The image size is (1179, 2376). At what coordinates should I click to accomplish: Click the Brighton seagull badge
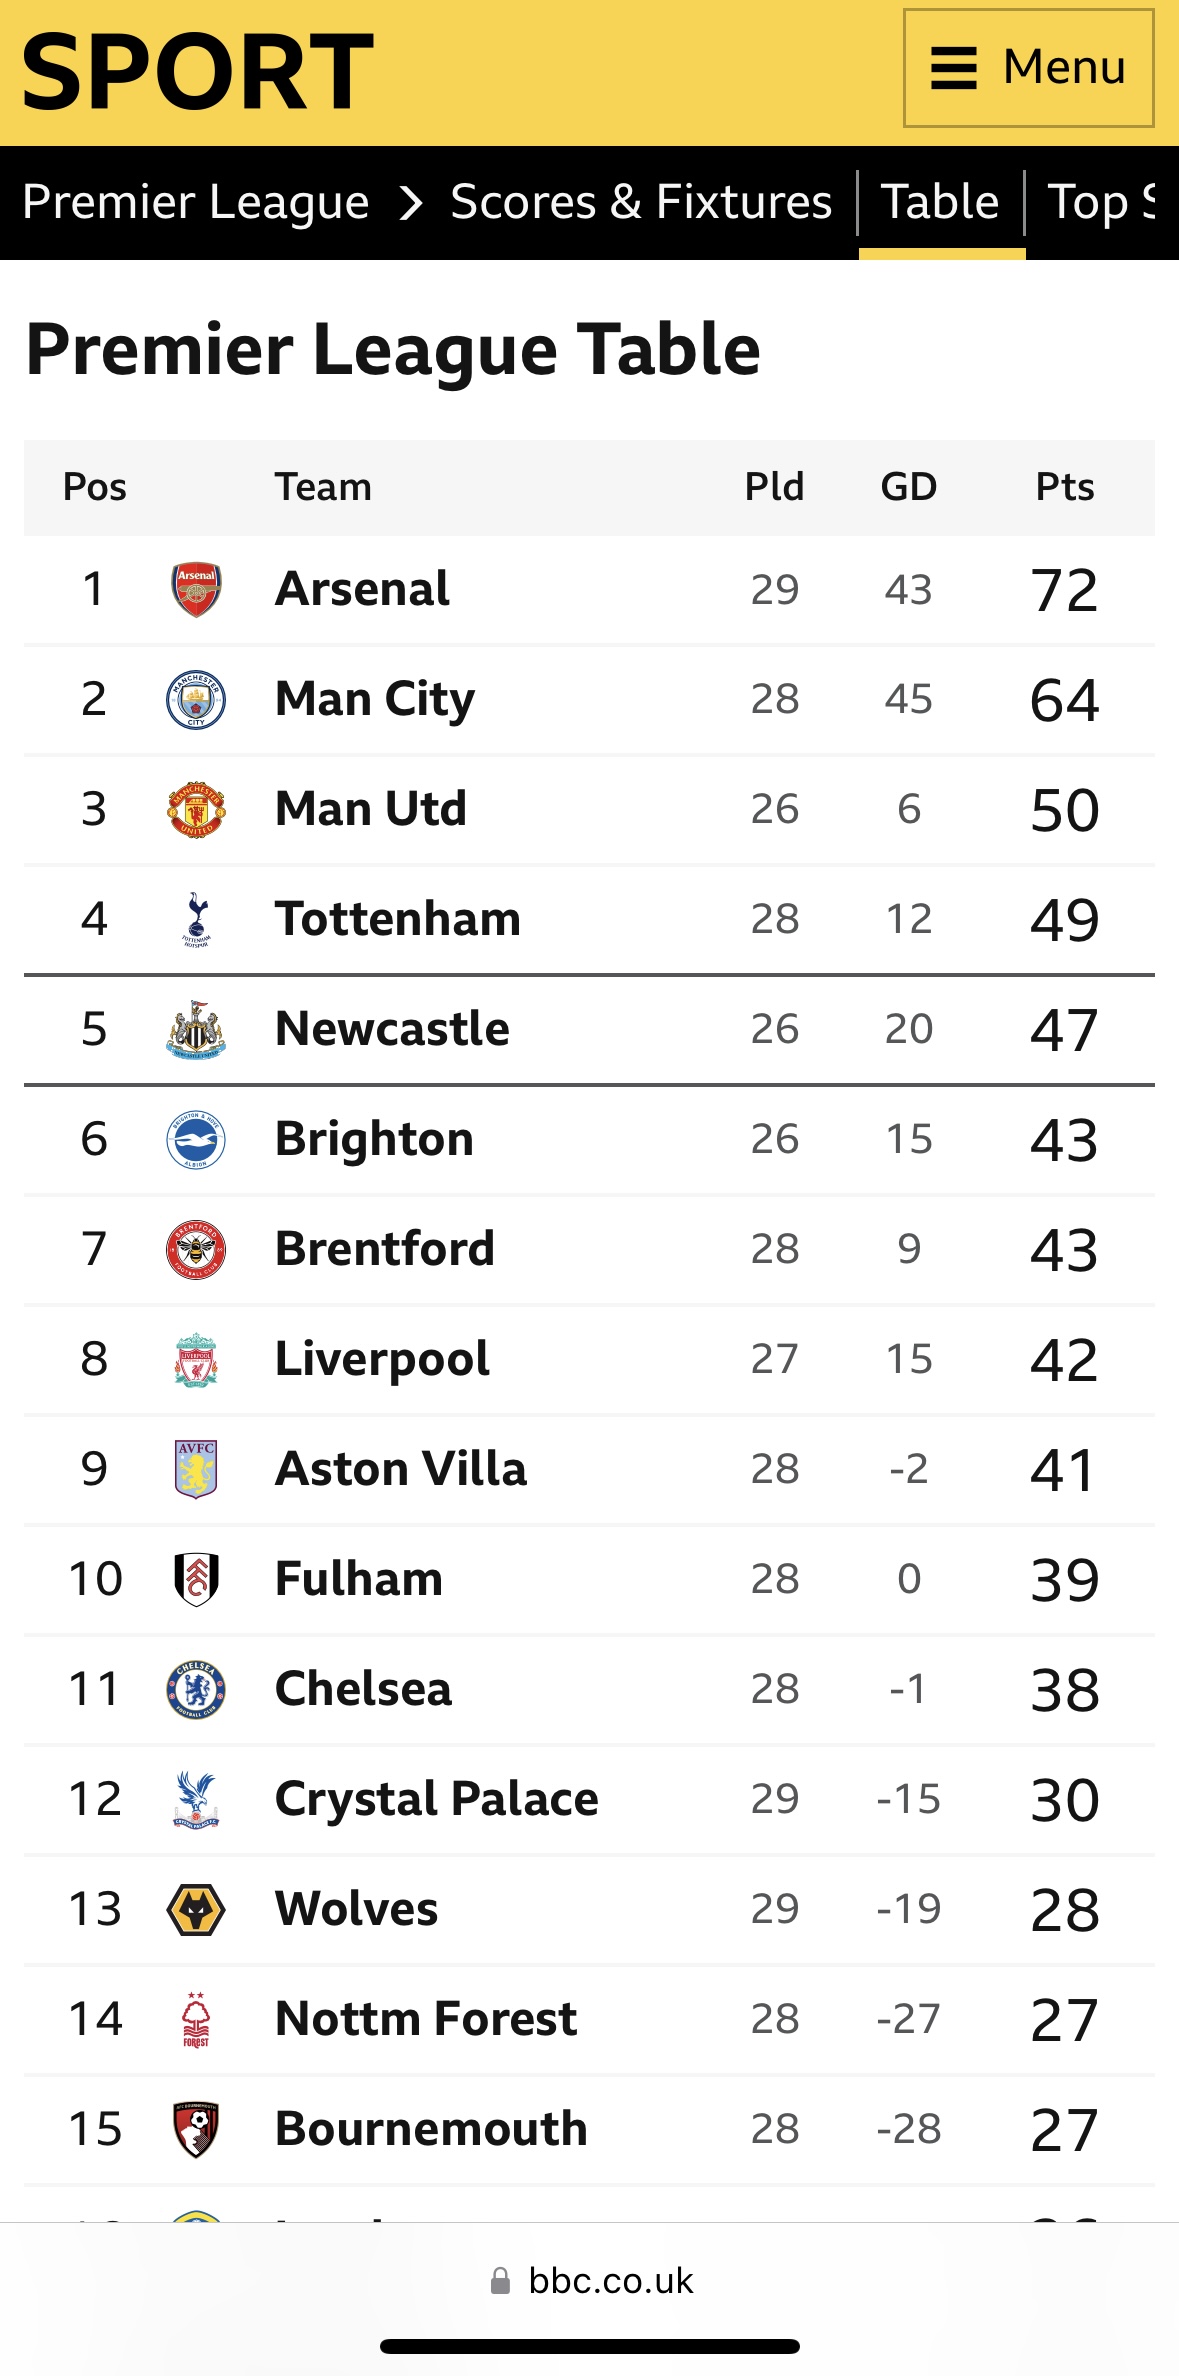click(196, 1139)
